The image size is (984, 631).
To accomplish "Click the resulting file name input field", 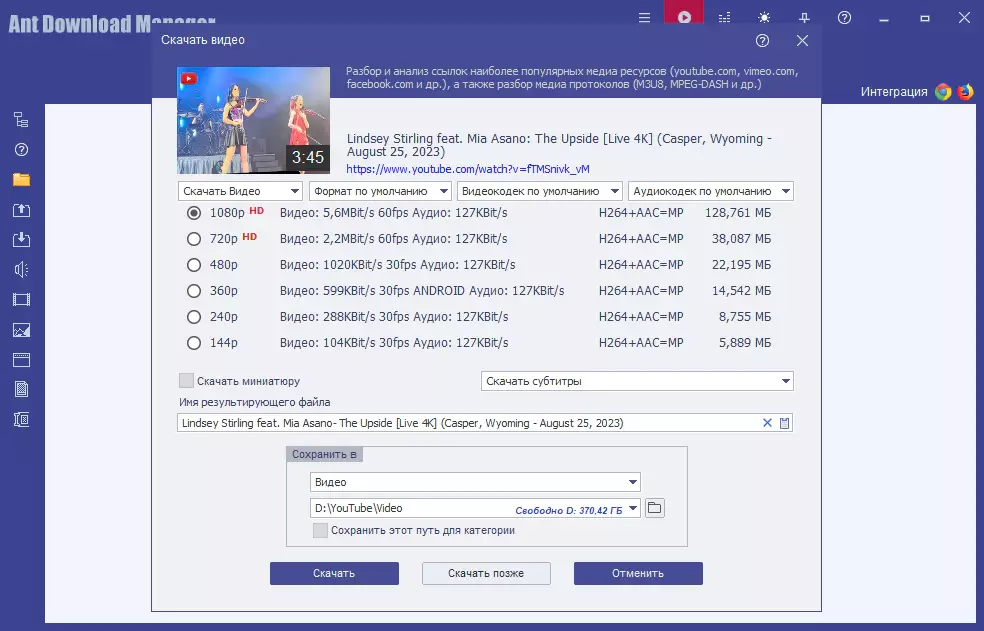I will pyautogui.click(x=465, y=423).
